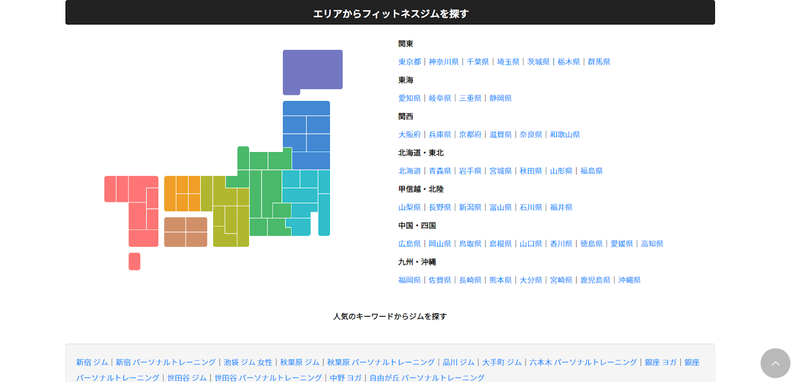Choose 埼玉県 from the Kanto list
This screenshot has height=382, width=800.
[508, 62]
